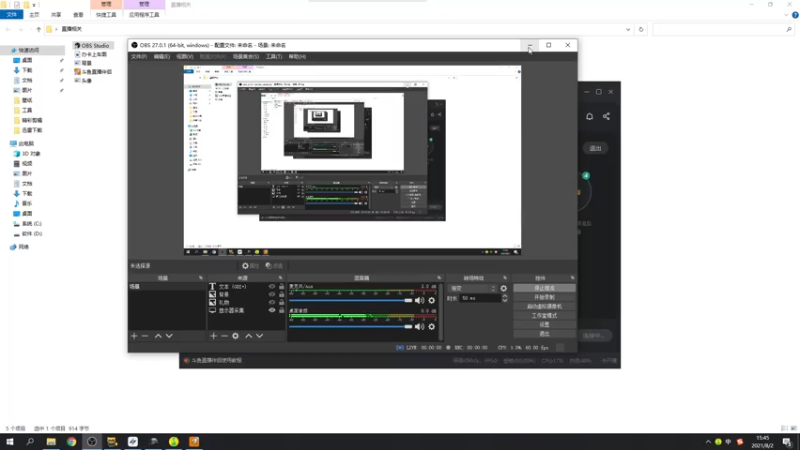The width and height of the screenshot is (800, 450).
Task: Open source Filters button in toolbar
Action: point(274,266)
